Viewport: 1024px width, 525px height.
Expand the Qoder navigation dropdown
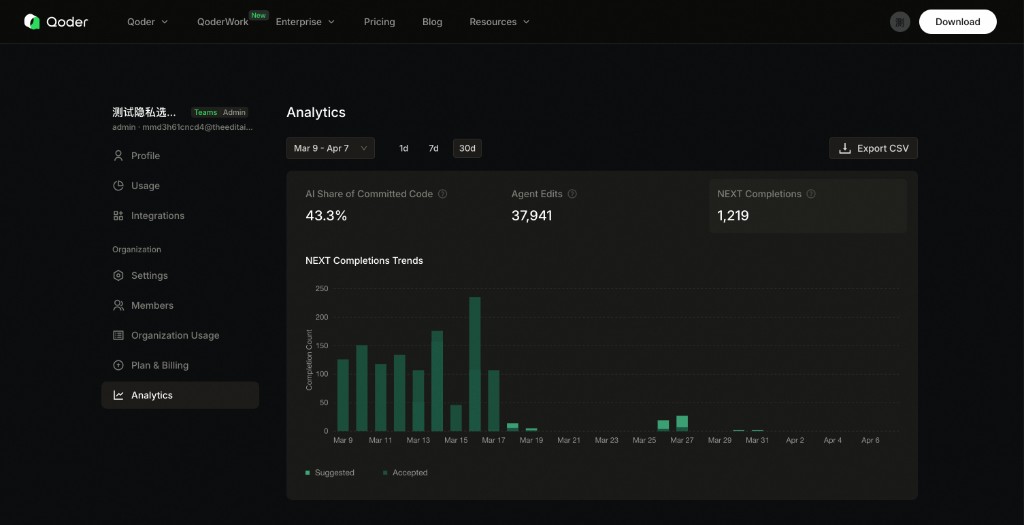[148, 22]
